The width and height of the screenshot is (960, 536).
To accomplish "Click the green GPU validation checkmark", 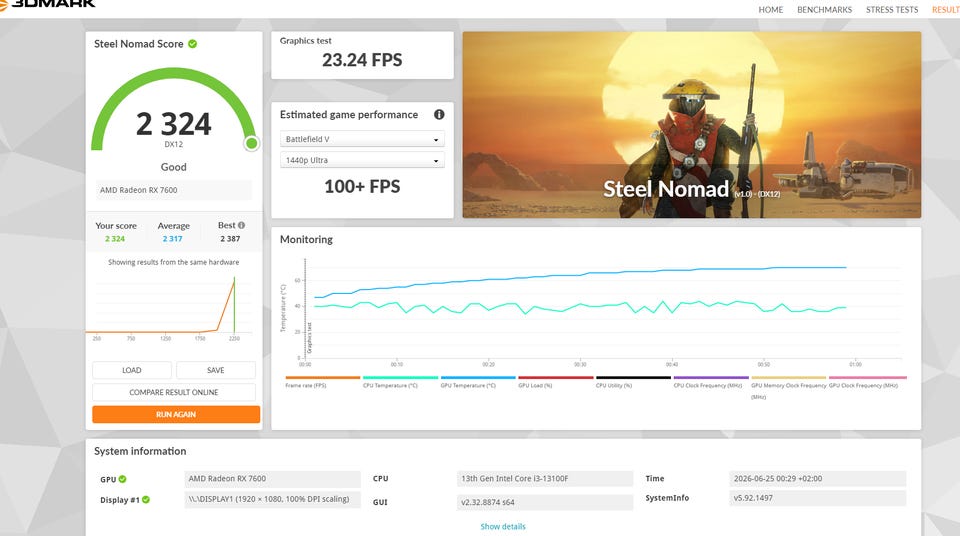I will (122, 479).
